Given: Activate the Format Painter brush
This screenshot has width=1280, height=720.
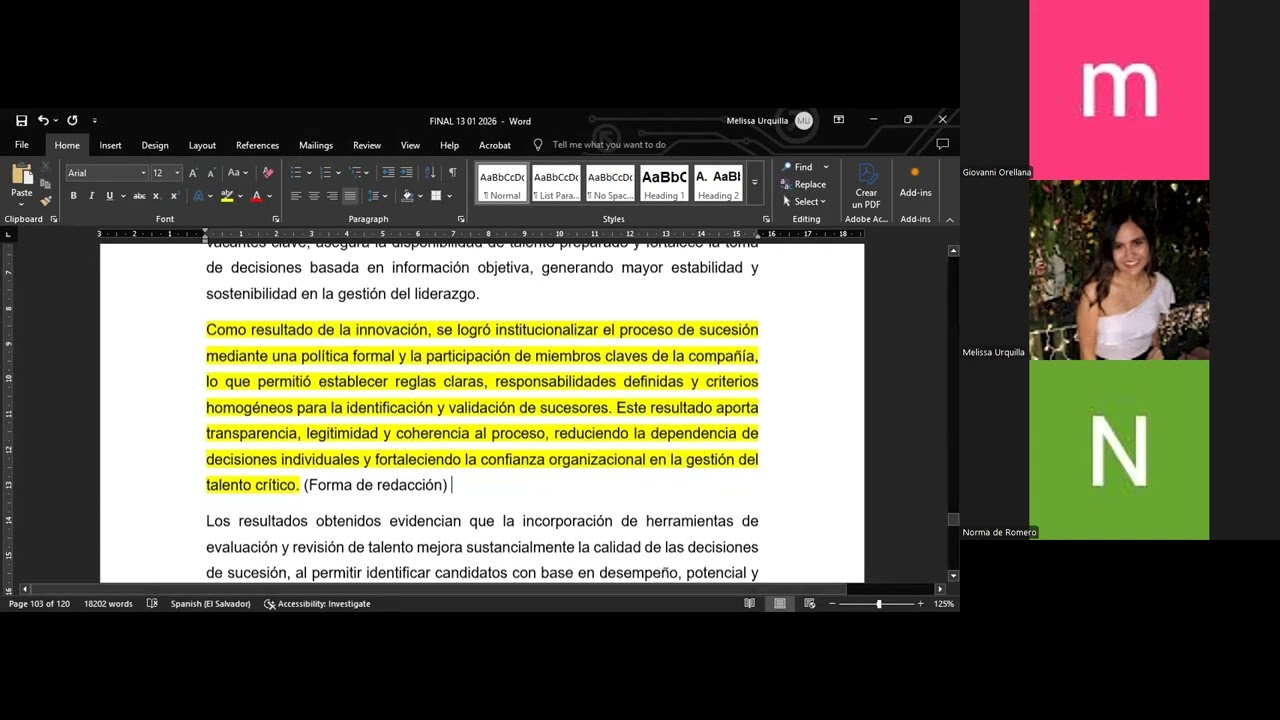Looking at the screenshot, I should pyautogui.click(x=45, y=200).
